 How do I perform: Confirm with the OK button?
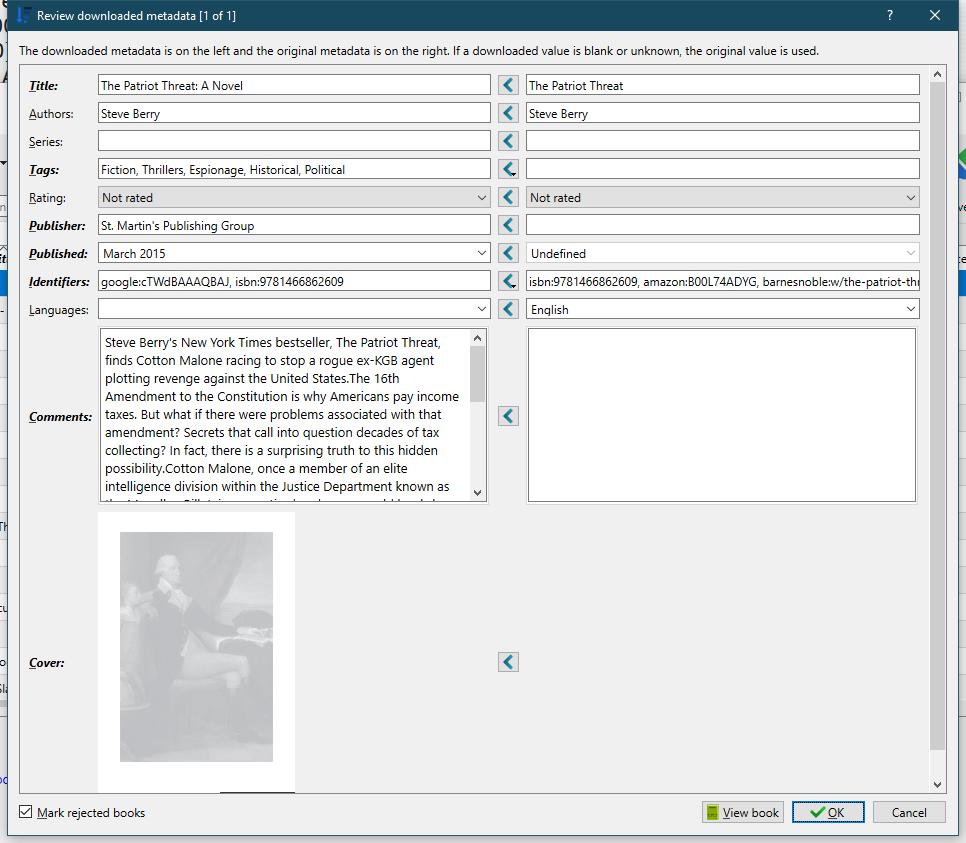tap(828, 812)
